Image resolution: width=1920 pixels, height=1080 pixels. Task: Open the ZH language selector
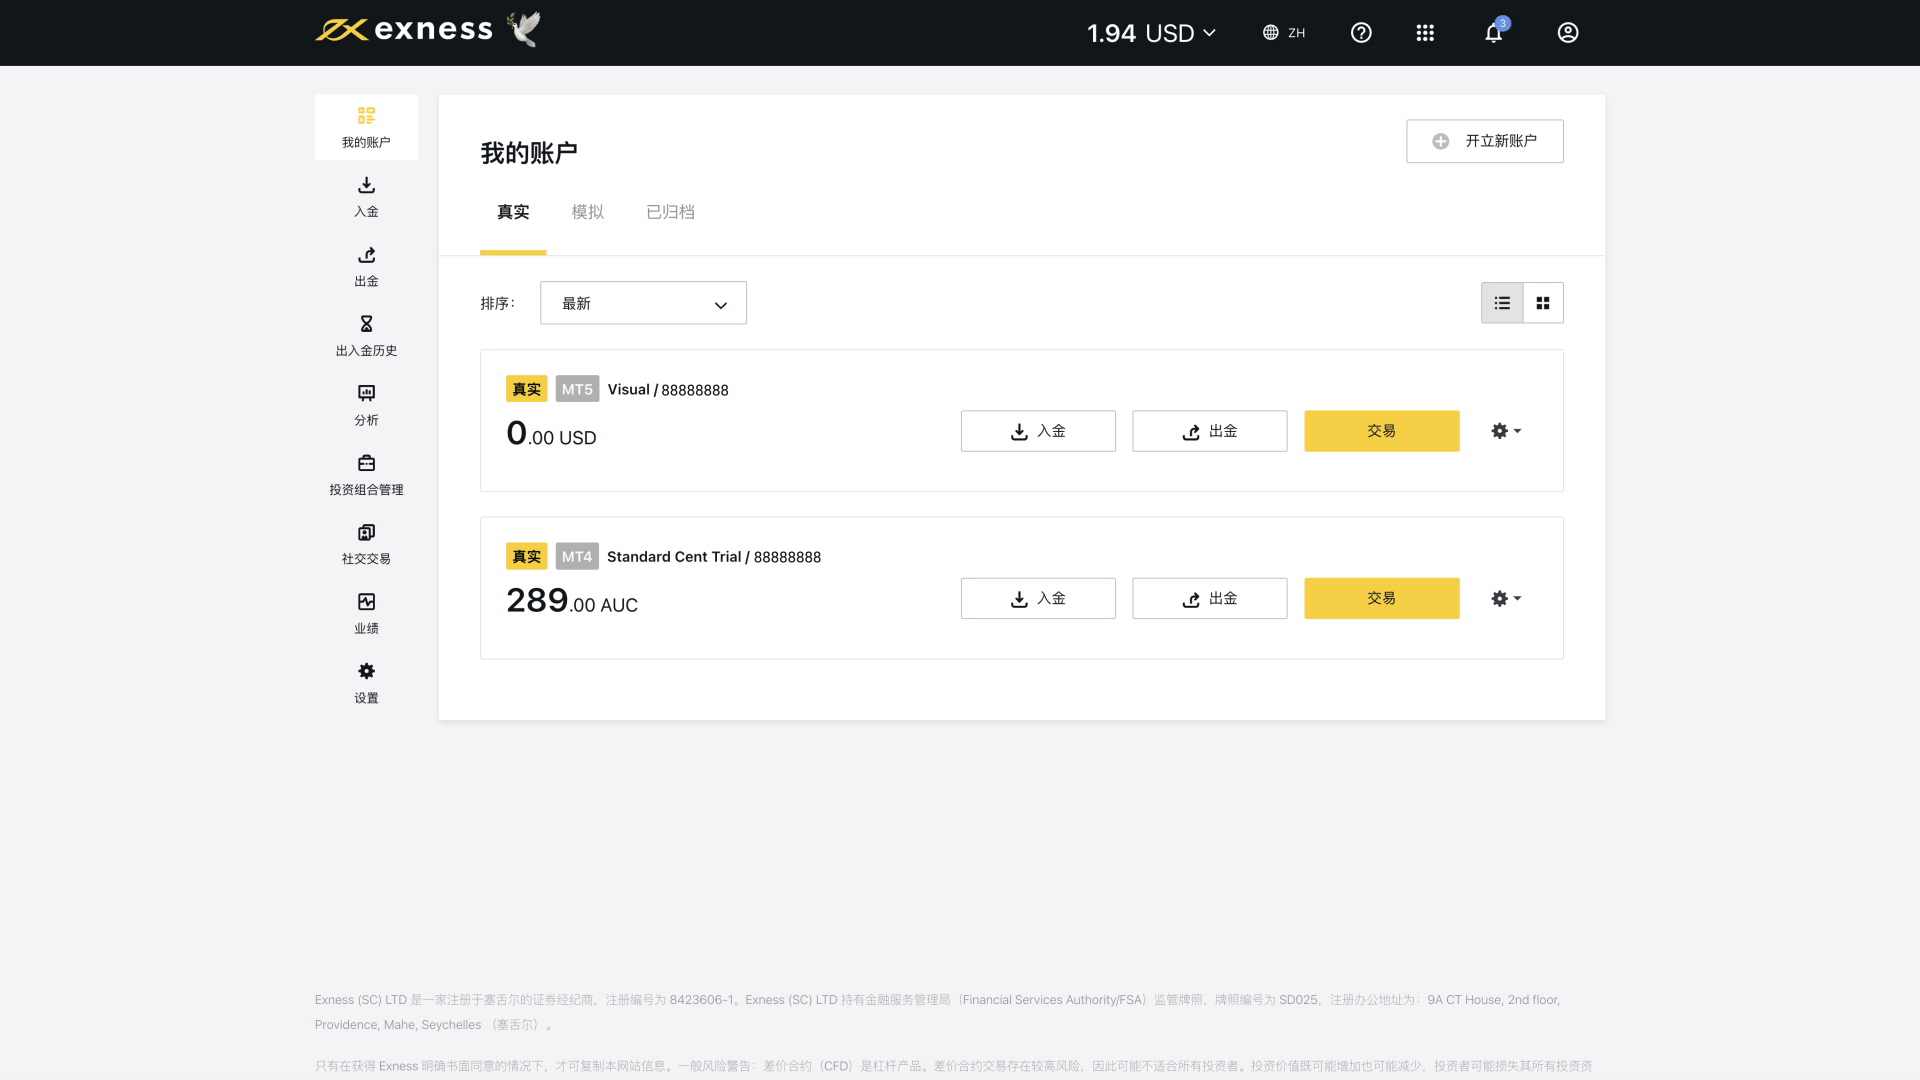[x=1284, y=33]
